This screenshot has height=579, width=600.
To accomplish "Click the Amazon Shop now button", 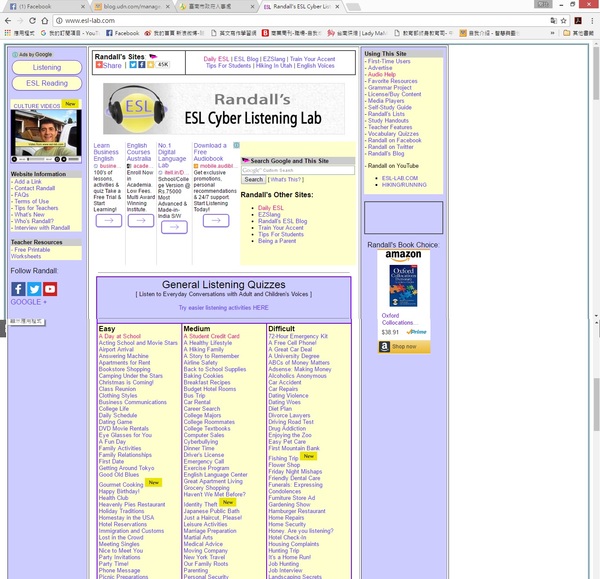I will tap(403, 347).
